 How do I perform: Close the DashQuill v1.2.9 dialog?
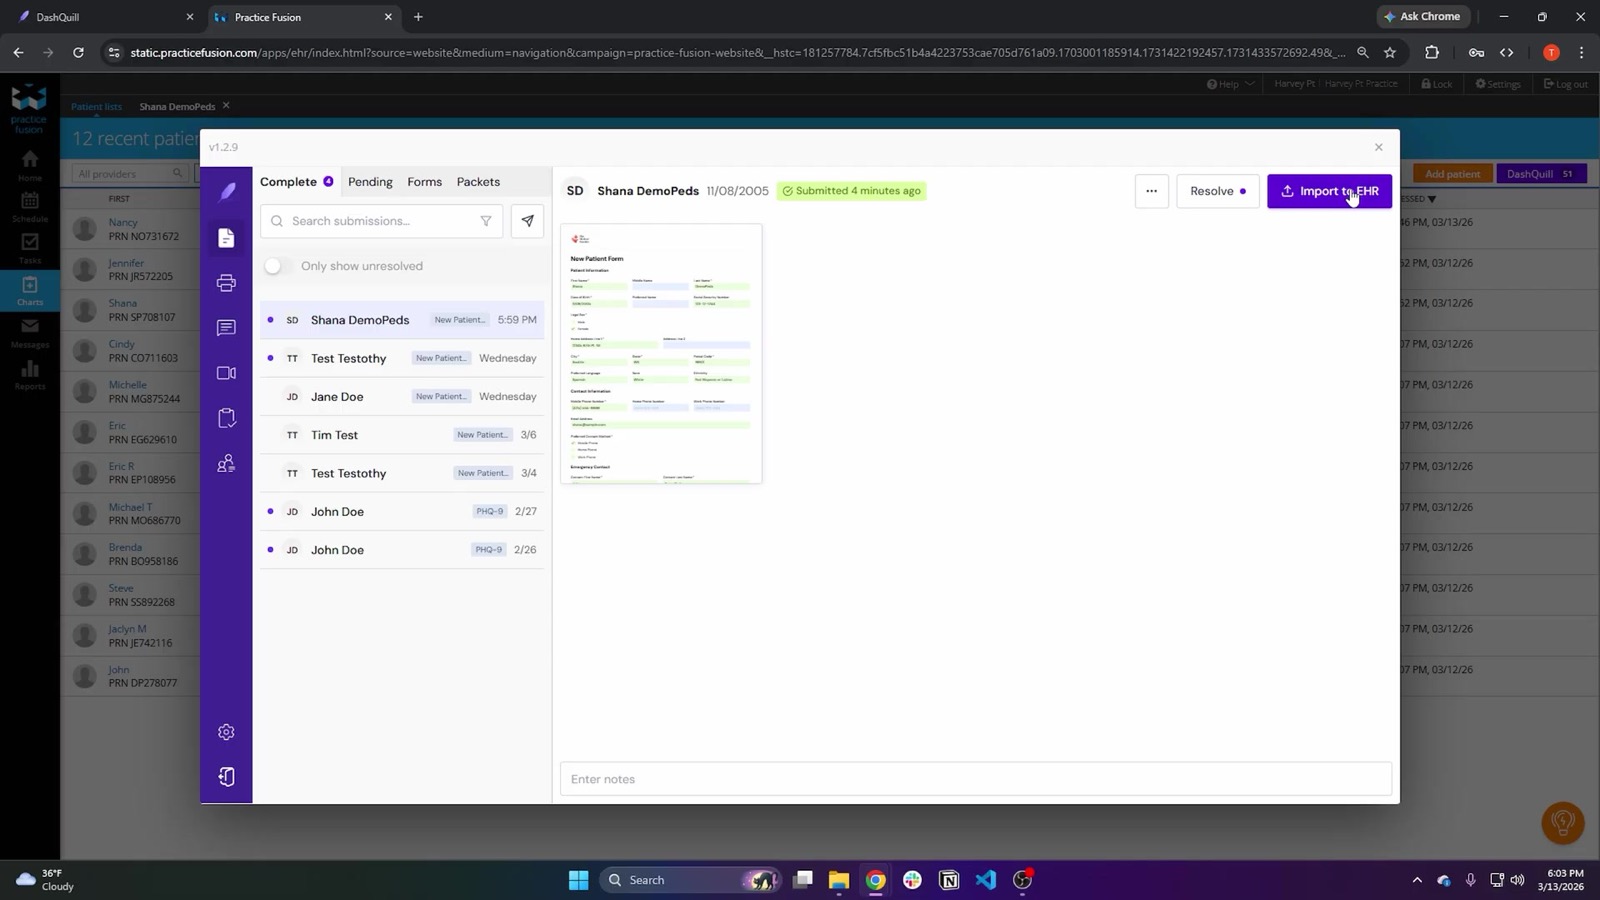[x=1379, y=147]
